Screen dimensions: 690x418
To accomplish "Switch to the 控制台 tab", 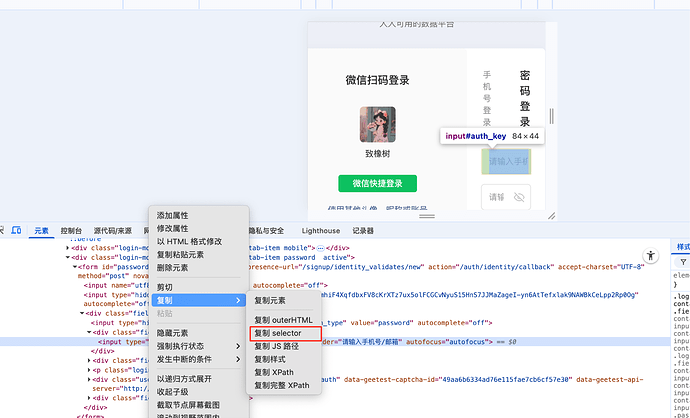I will pos(71,231).
